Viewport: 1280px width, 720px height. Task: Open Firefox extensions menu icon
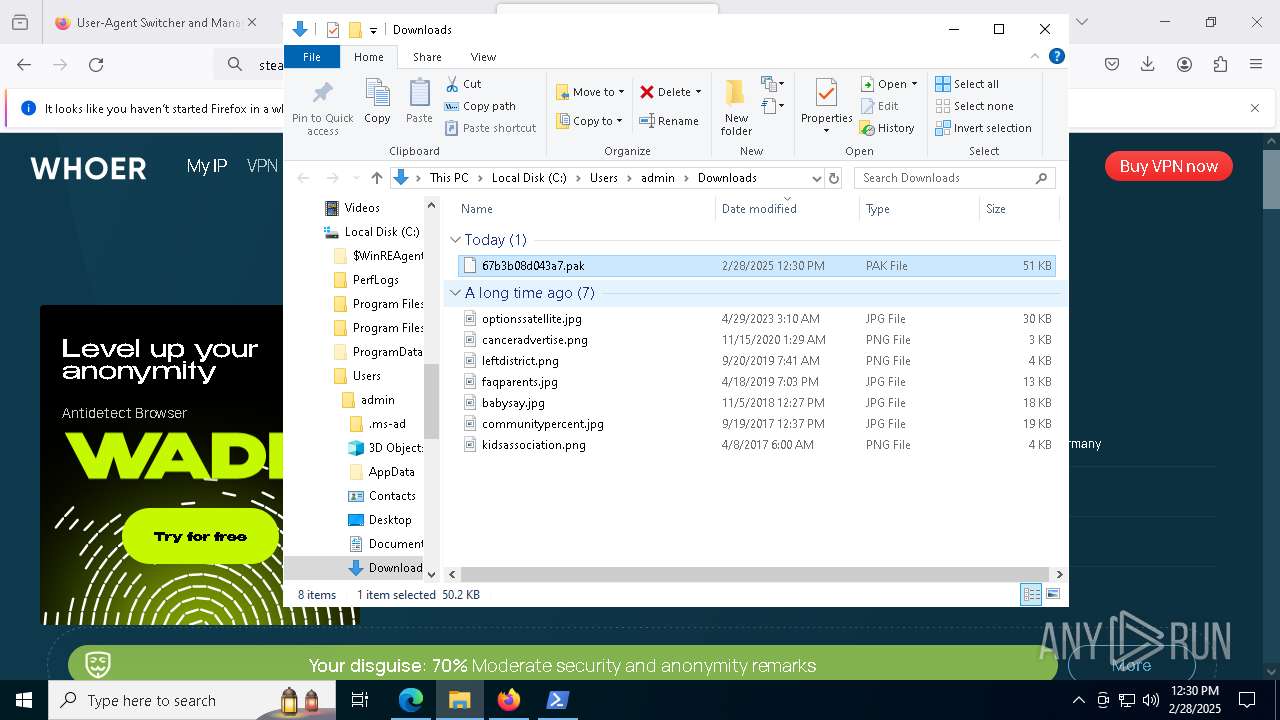[x=1220, y=65]
